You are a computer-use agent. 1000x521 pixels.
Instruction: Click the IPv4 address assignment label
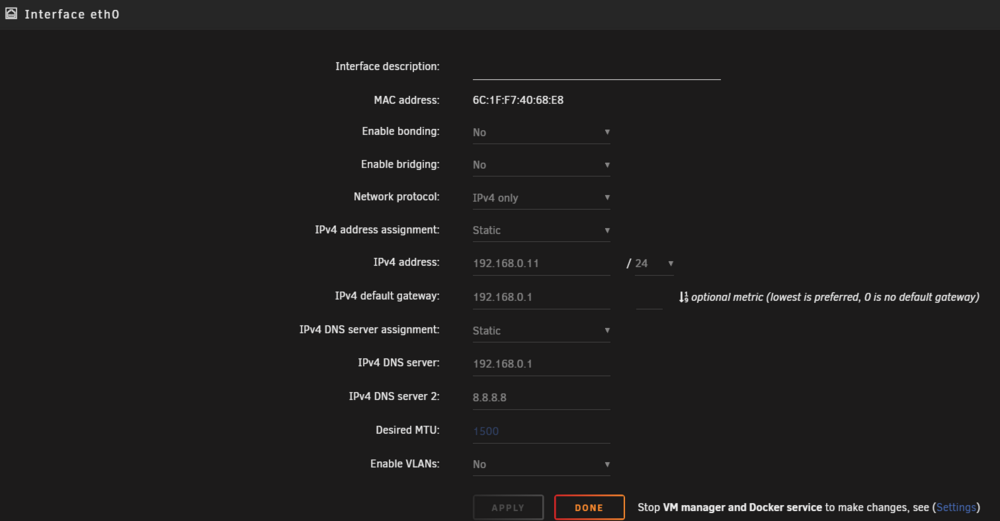tap(377, 230)
